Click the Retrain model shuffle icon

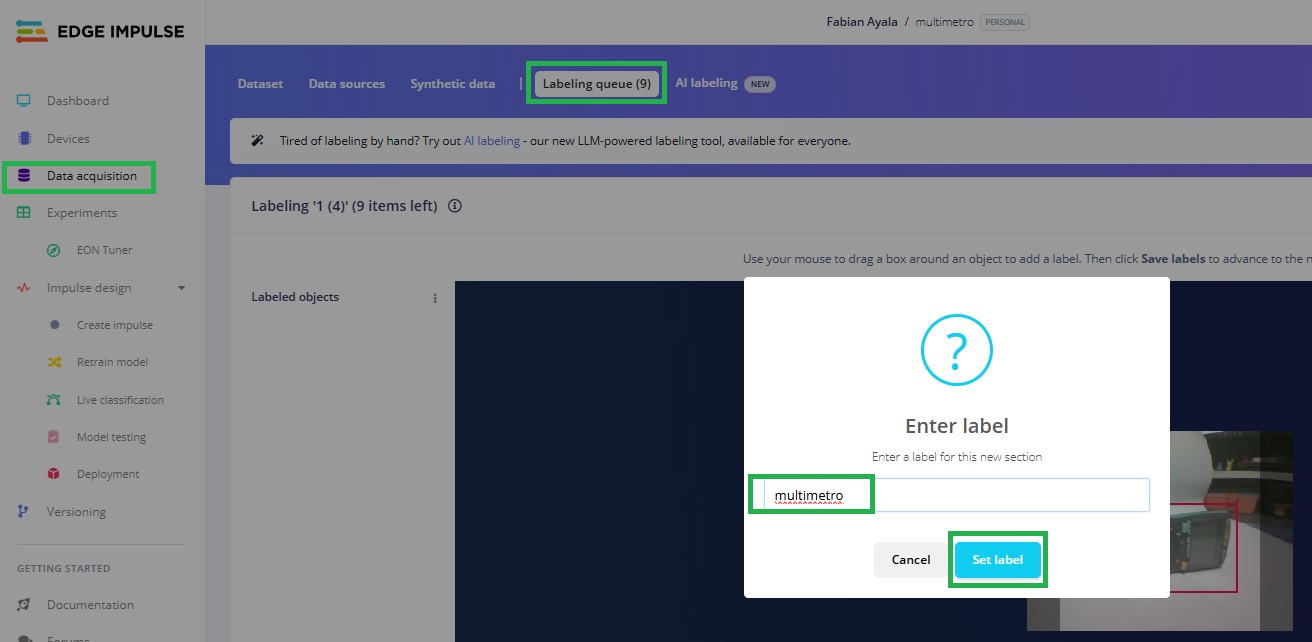coord(54,362)
